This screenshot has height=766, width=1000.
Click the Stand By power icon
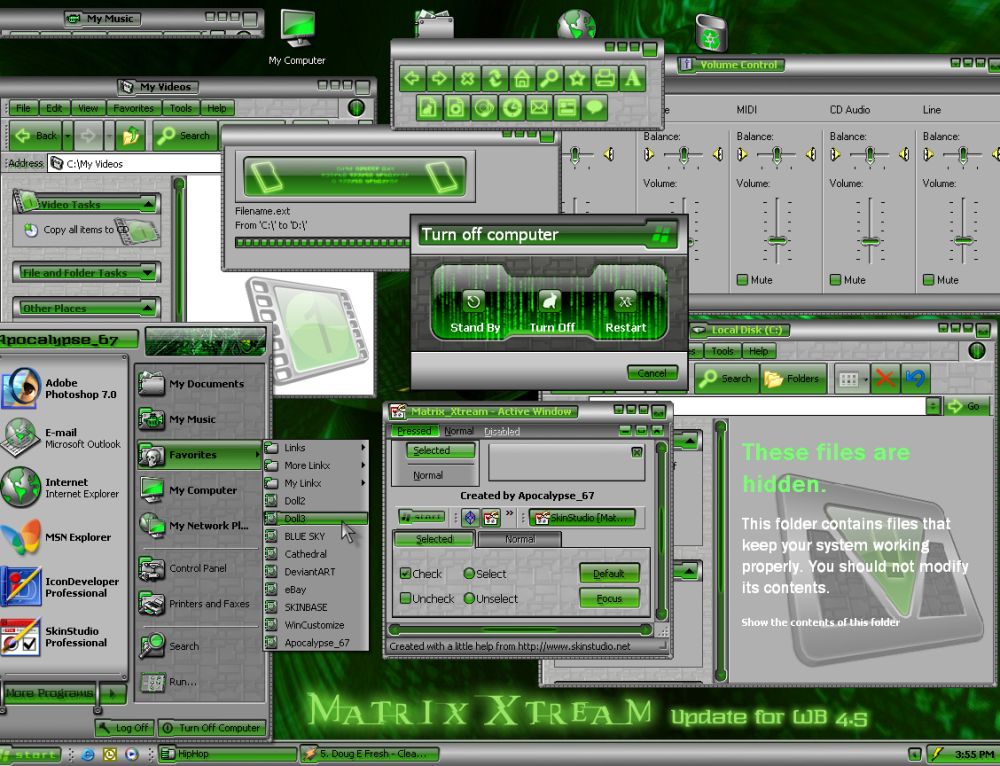[475, 301]
